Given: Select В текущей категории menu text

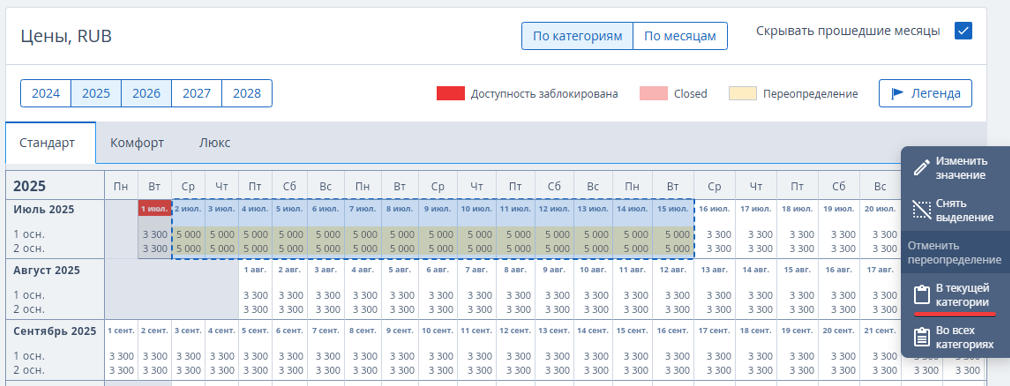Looking at the screenshot, I should [x=962, y=294].
